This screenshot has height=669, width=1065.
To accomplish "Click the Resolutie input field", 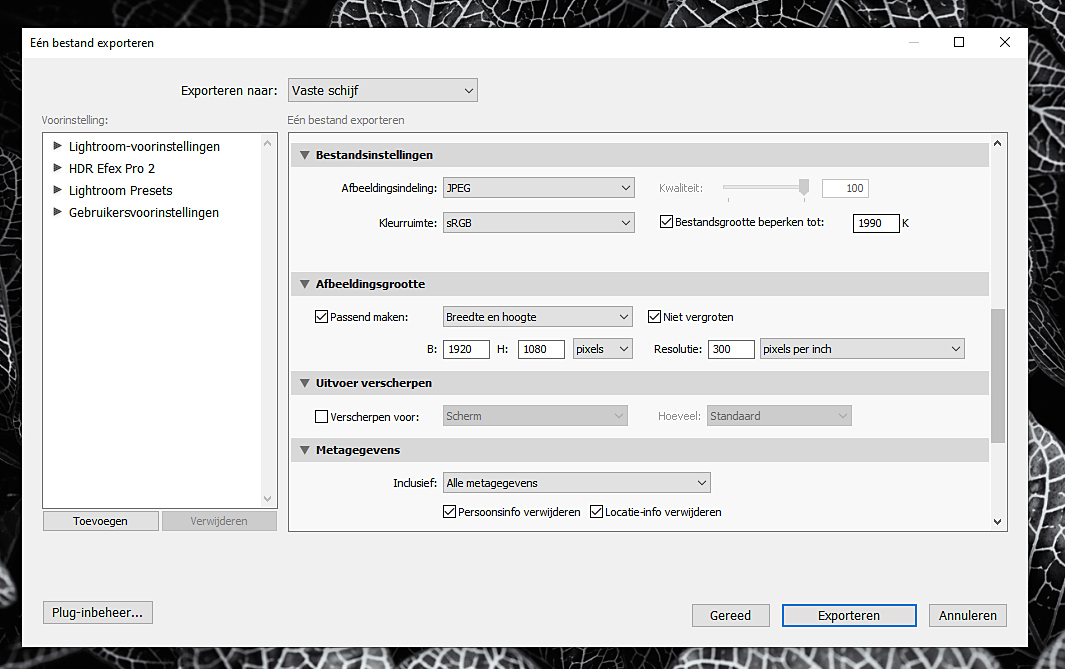I will (730, 349).
